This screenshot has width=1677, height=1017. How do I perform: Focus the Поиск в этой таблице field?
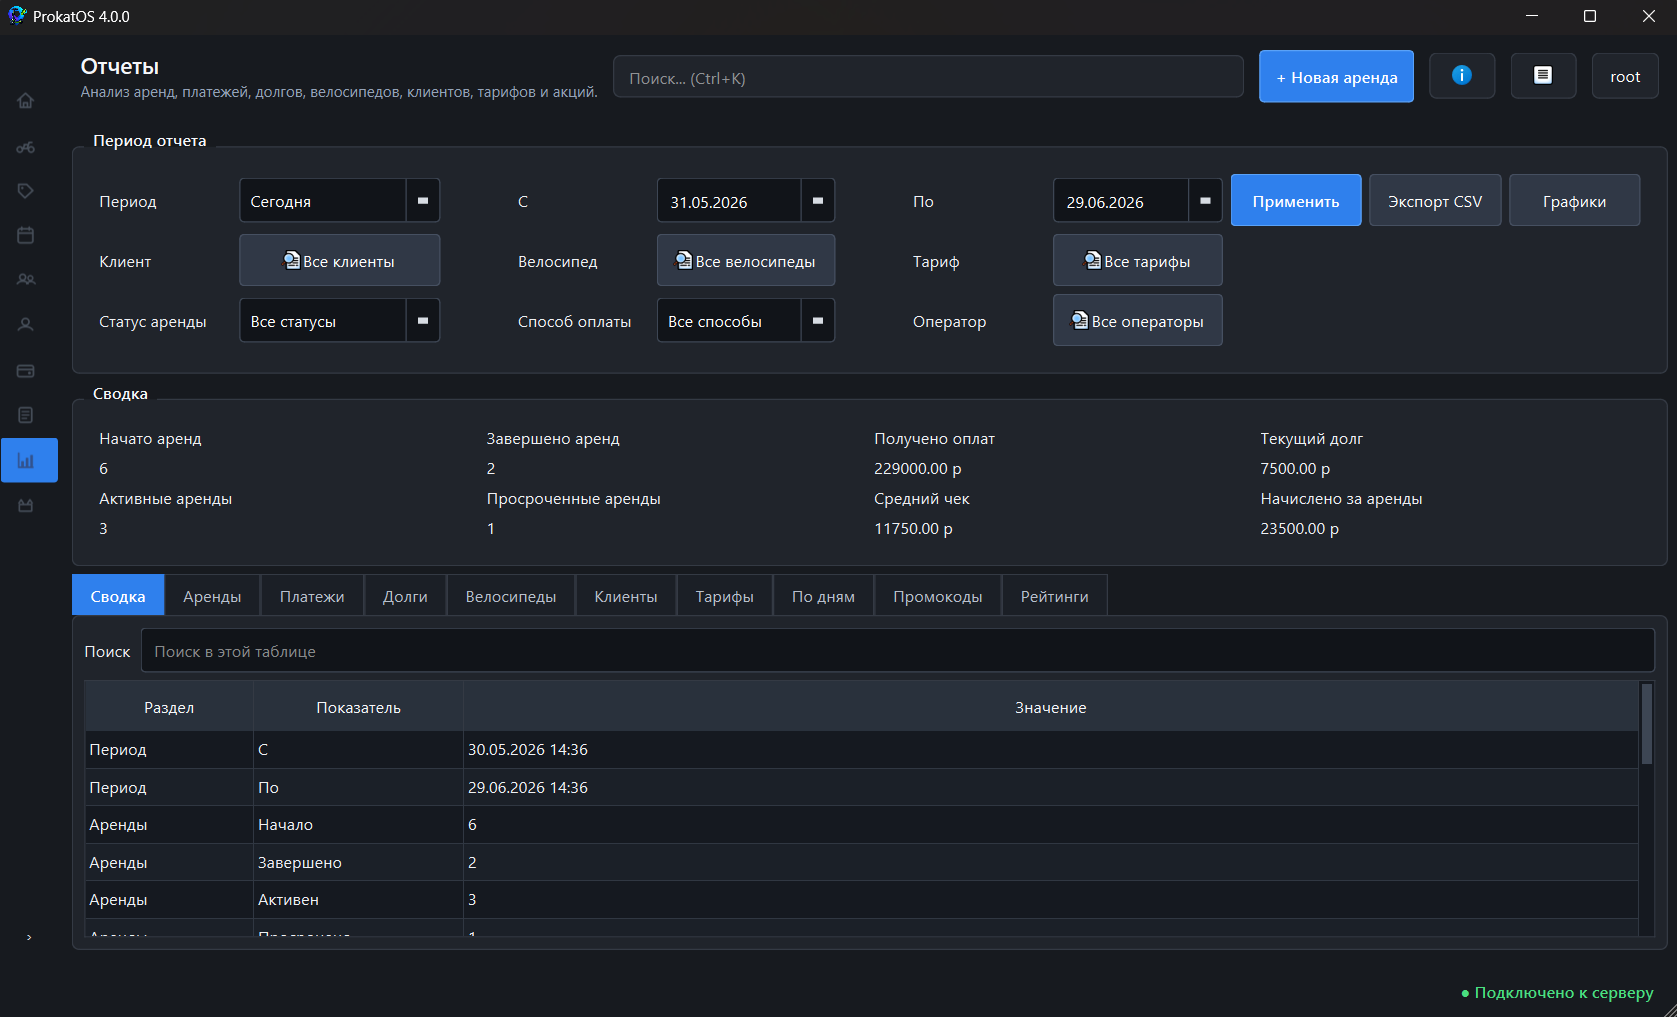click(897, 651)
